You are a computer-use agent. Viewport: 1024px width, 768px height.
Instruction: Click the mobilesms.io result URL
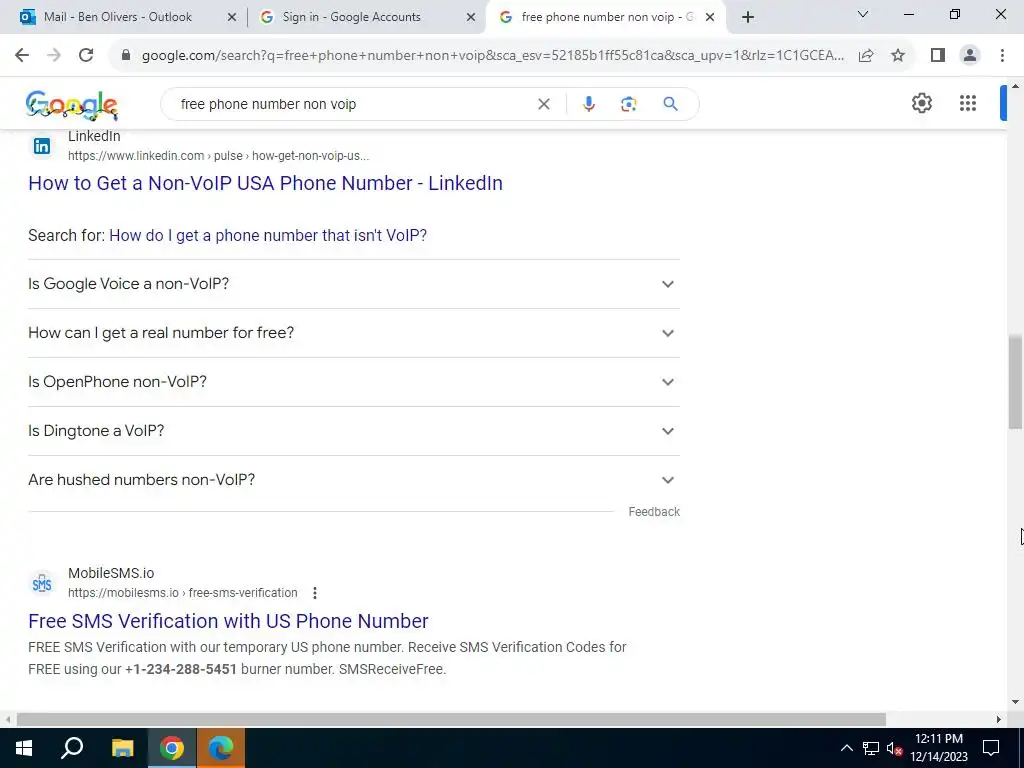pyautogui.click(x=182, y=593)
